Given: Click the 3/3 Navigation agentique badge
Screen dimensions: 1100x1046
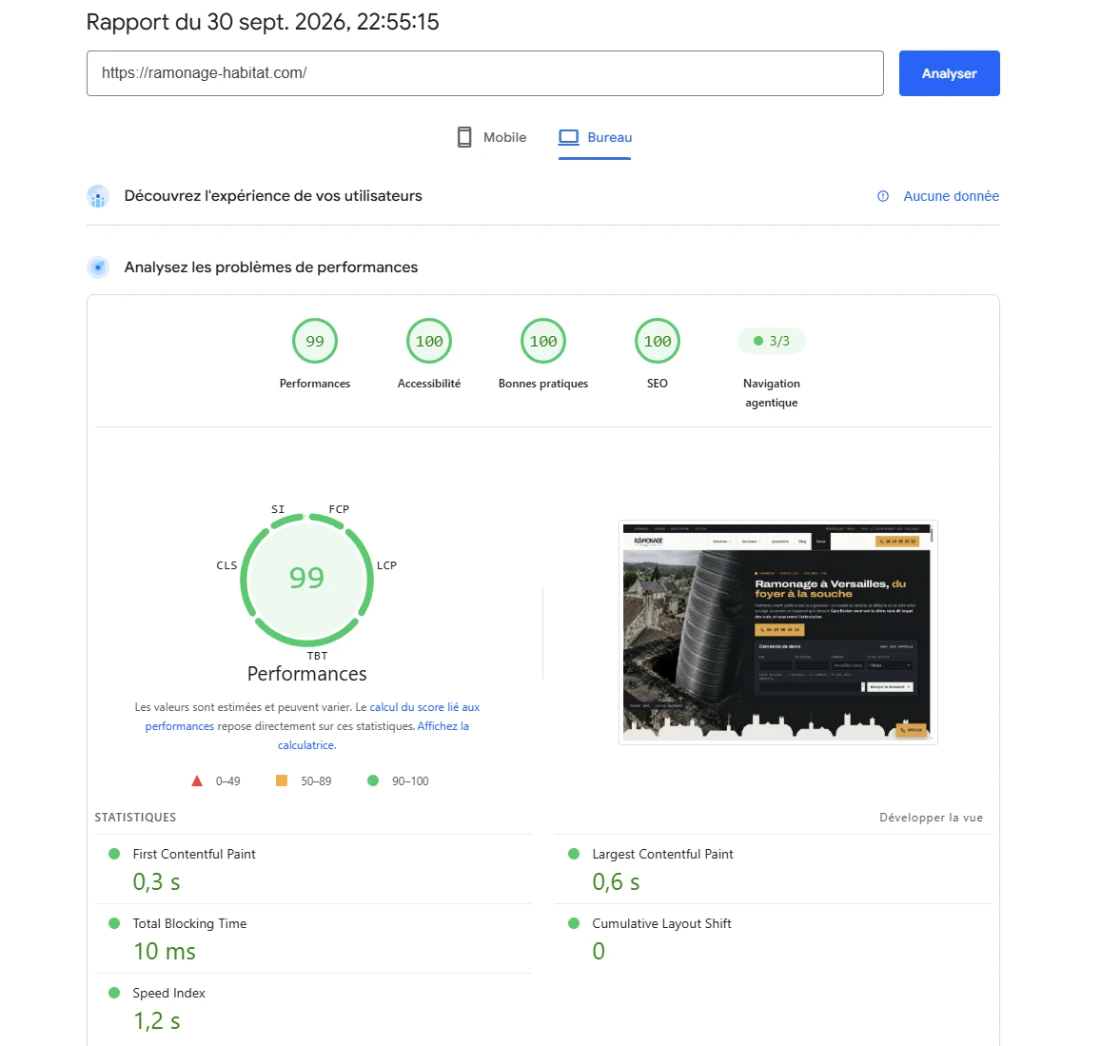Looking at the screenshot, I should (772, 341).
